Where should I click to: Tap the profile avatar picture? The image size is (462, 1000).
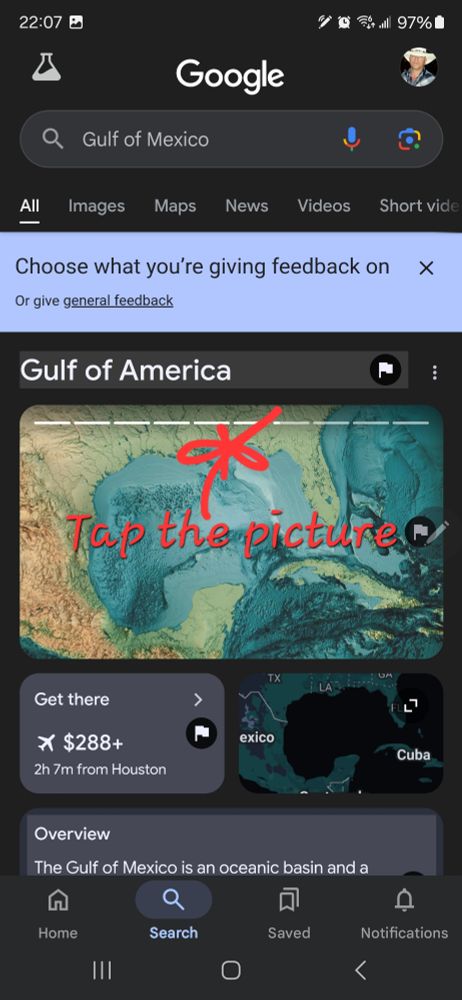(x=419, y=66)
